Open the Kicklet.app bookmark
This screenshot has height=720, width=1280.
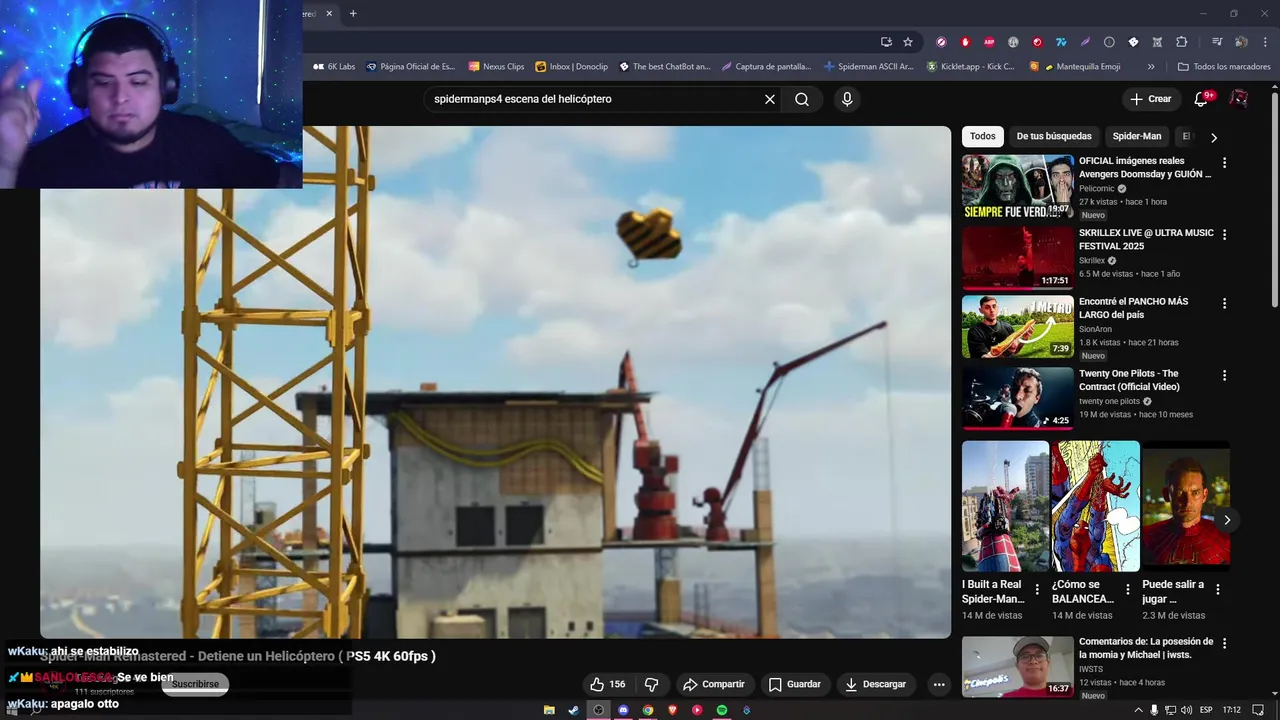970,67
